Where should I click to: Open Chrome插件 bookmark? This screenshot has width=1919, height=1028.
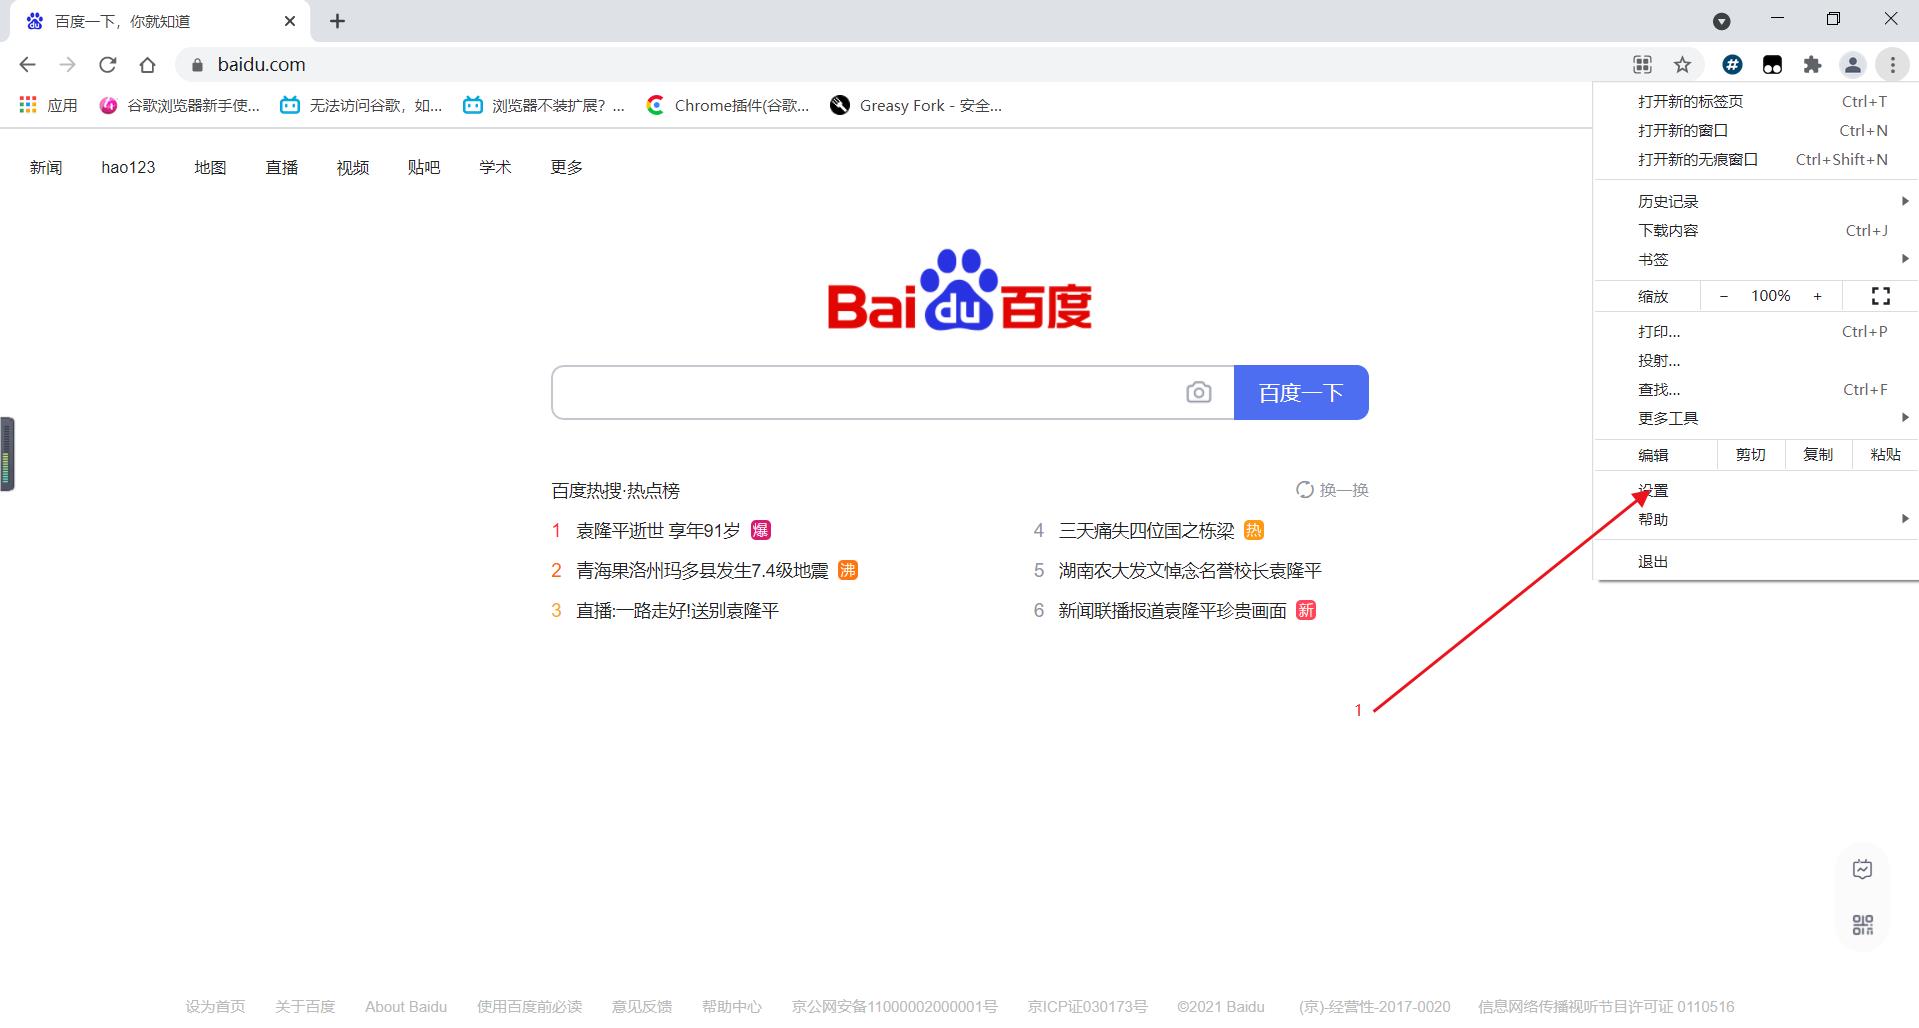tap(728, 105)
